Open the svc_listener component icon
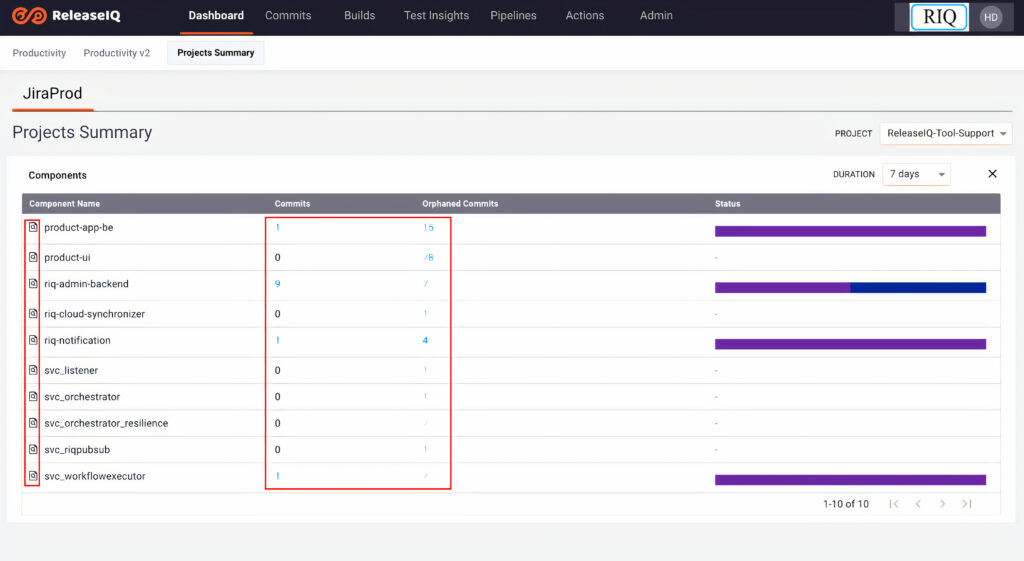 [x=33, y=370]
